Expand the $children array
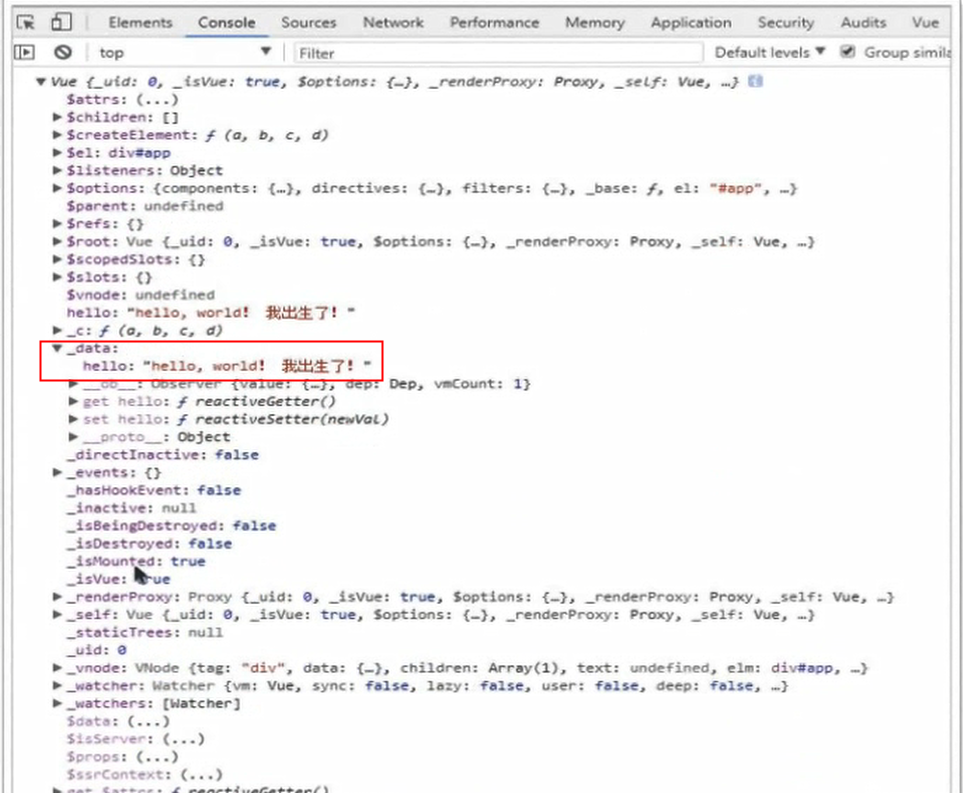 coord(57,117)
